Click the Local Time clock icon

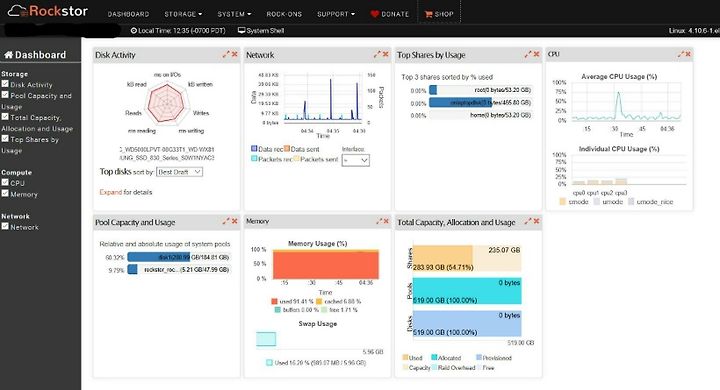[x=134, y=31]
